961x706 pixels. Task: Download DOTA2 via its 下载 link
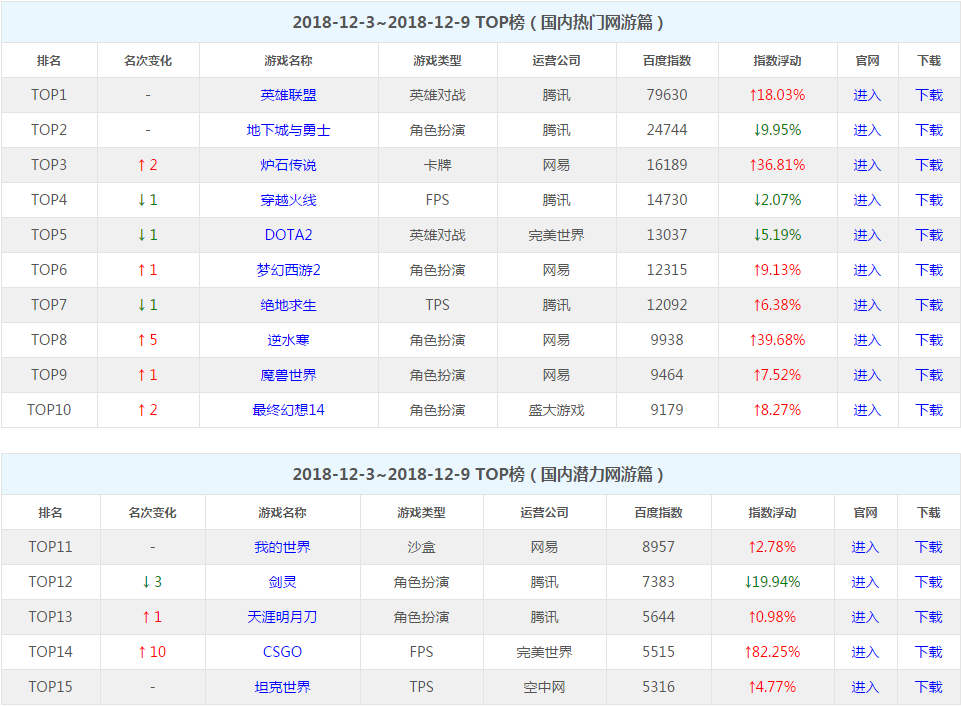(929, 235)
